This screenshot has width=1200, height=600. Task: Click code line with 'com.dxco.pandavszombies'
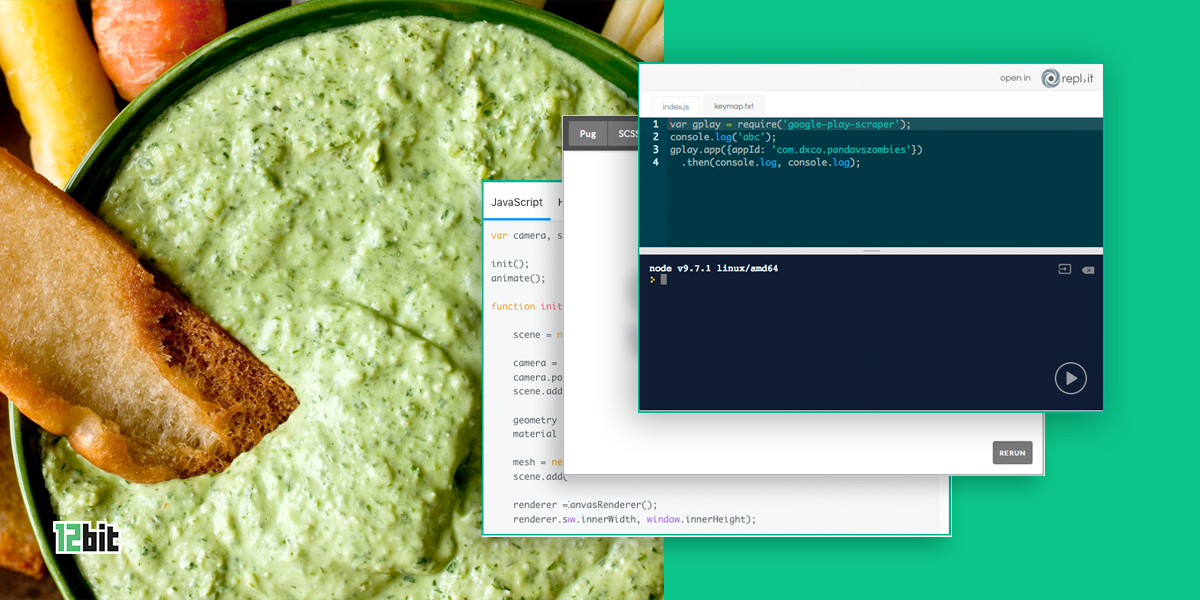click(x=796, y=150)
